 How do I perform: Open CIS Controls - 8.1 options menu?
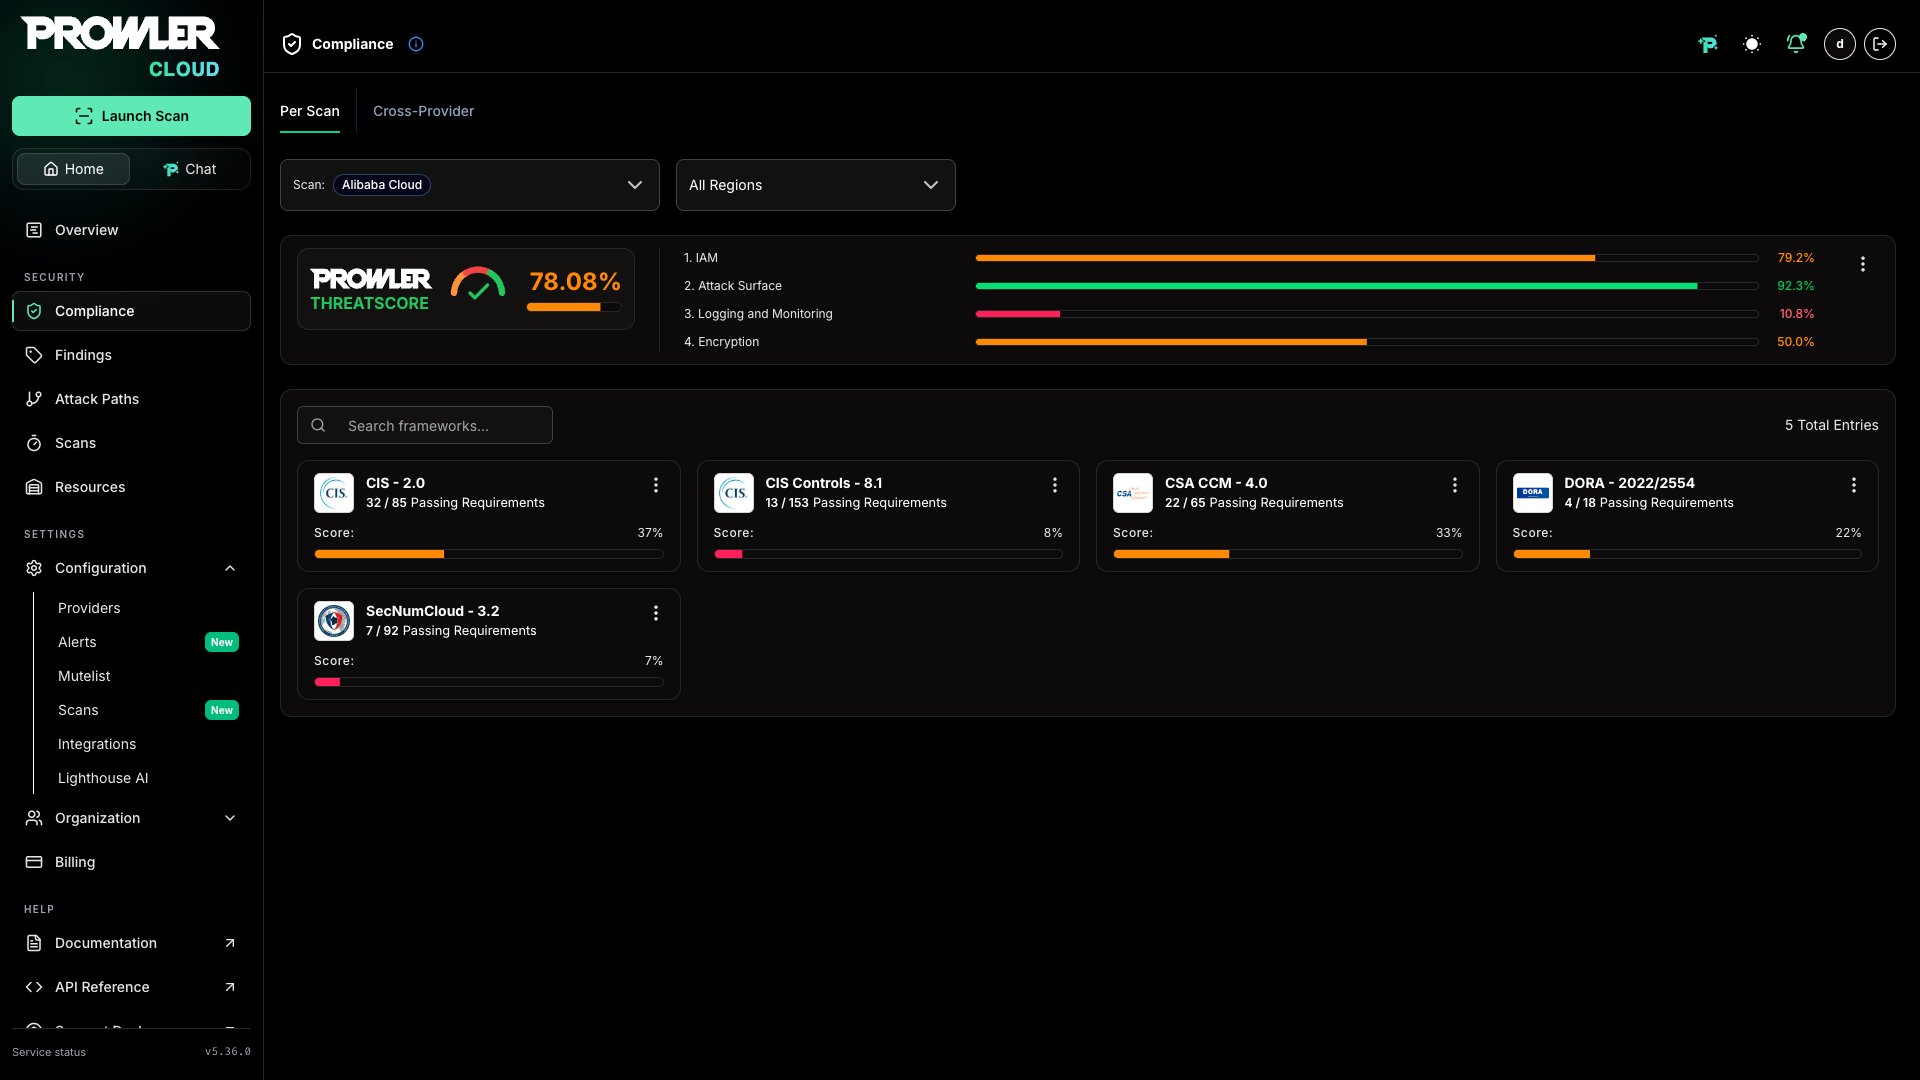pos(1055,485)
